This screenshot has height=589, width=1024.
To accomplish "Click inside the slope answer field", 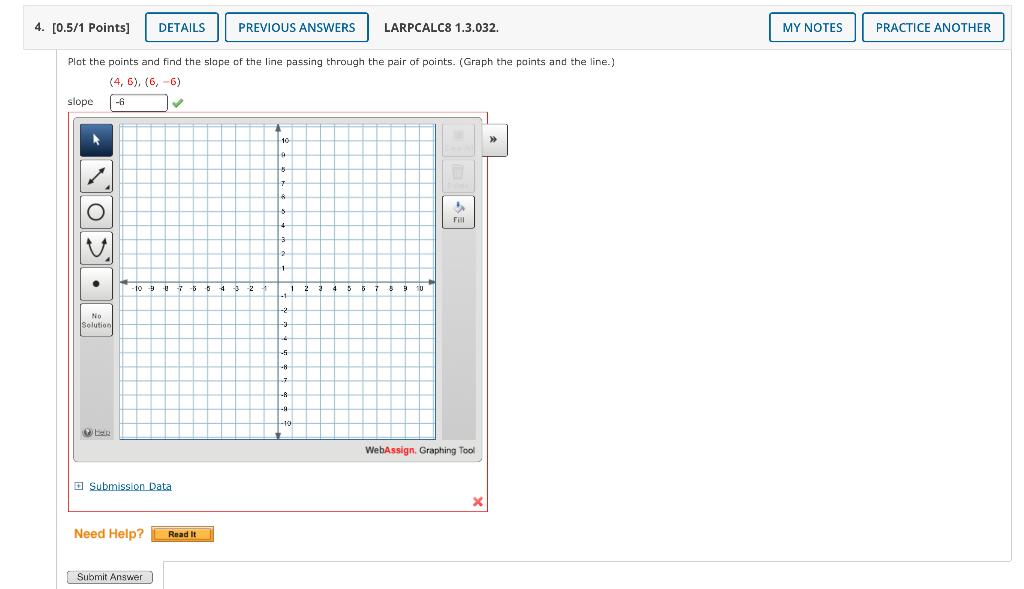I will pos(138,102).
